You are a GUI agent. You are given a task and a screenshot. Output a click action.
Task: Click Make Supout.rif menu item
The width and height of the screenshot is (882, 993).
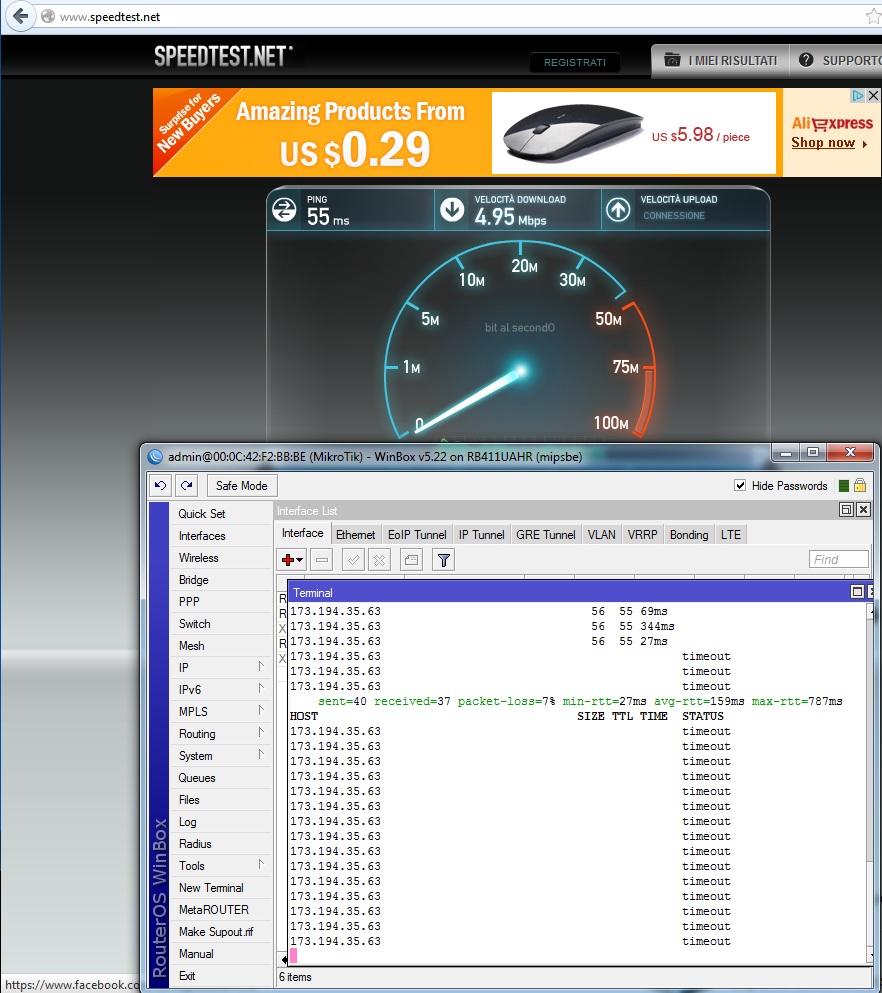(220, 932)
